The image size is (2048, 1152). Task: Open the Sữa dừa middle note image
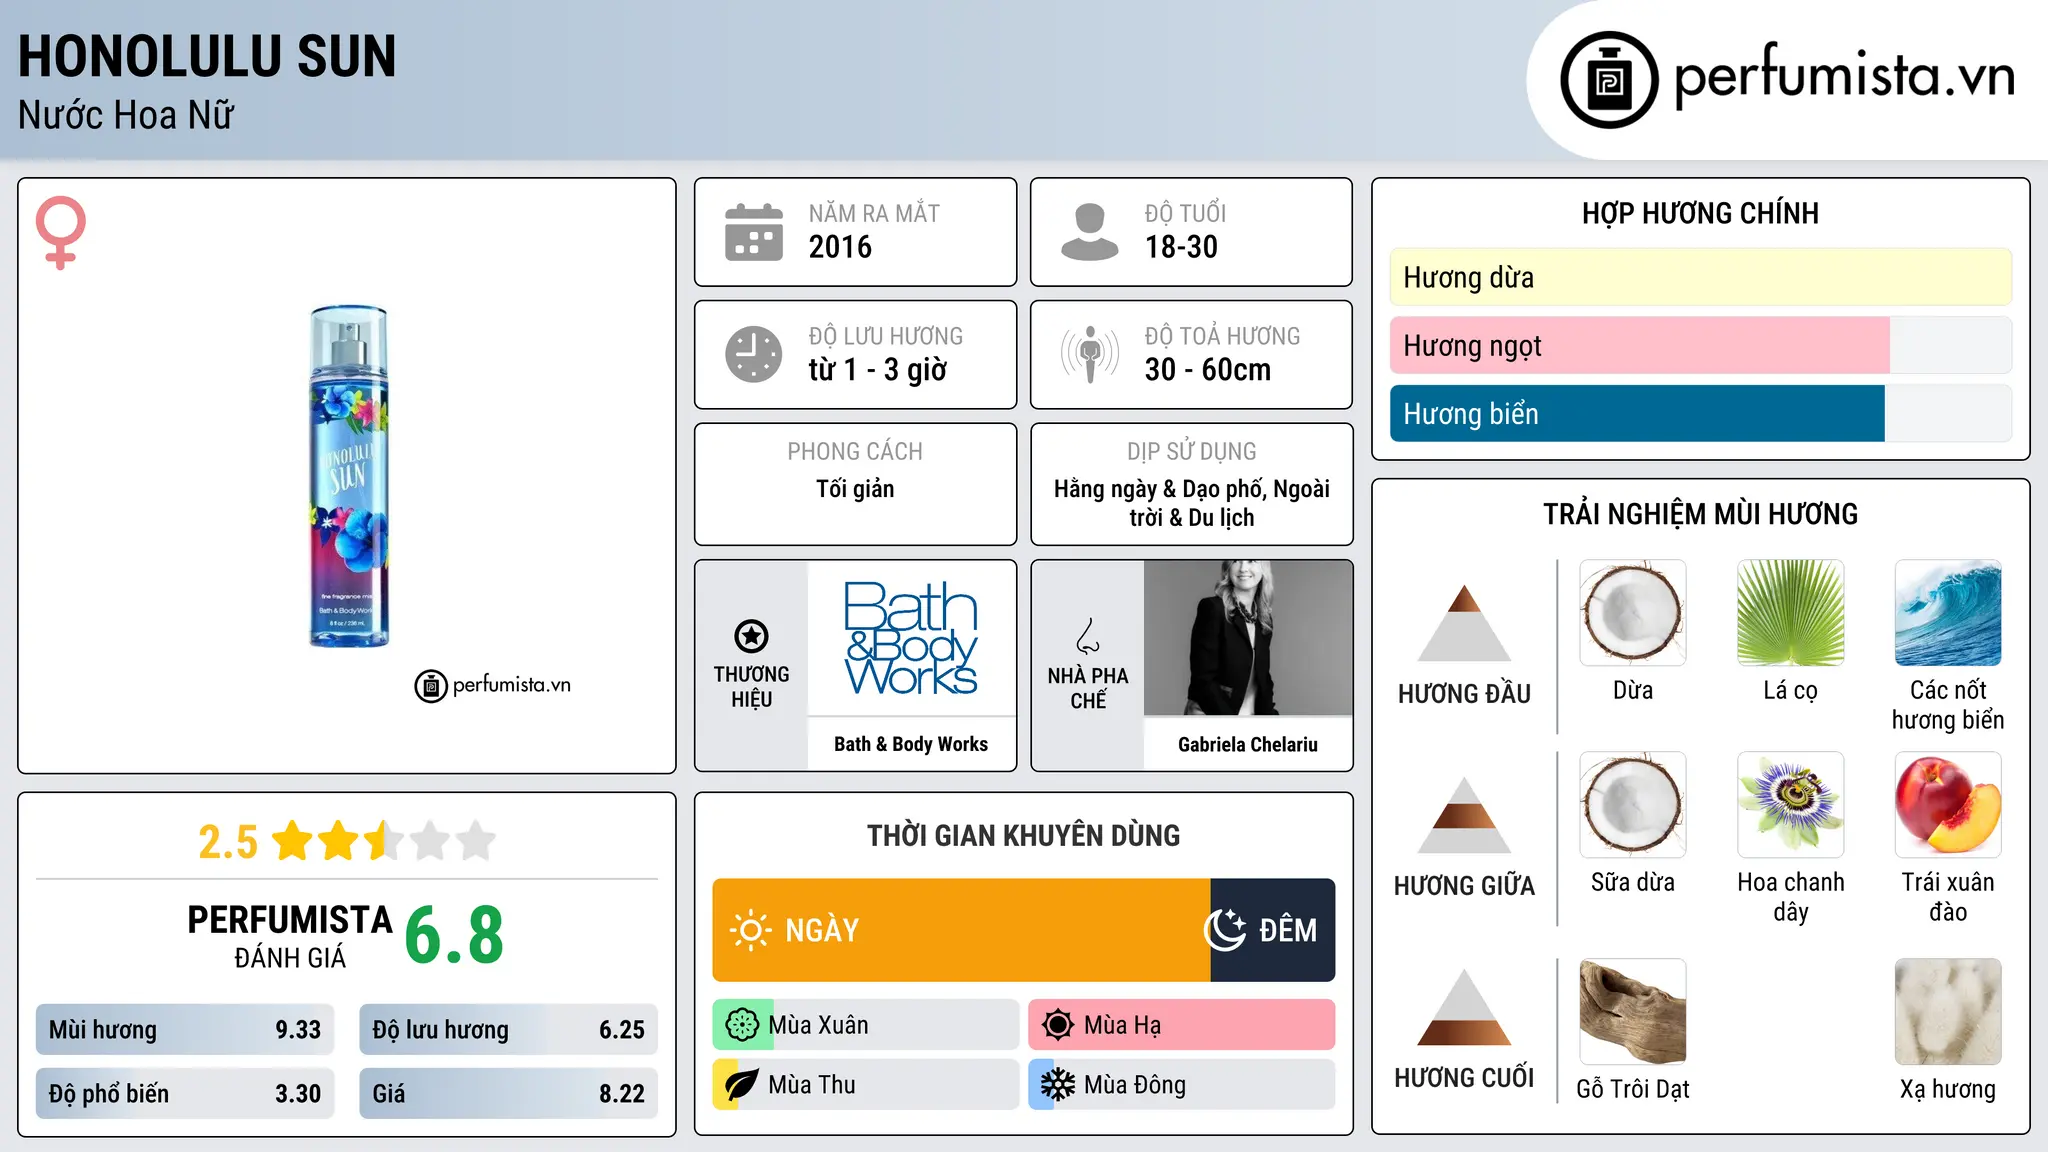coord(1632,805)
